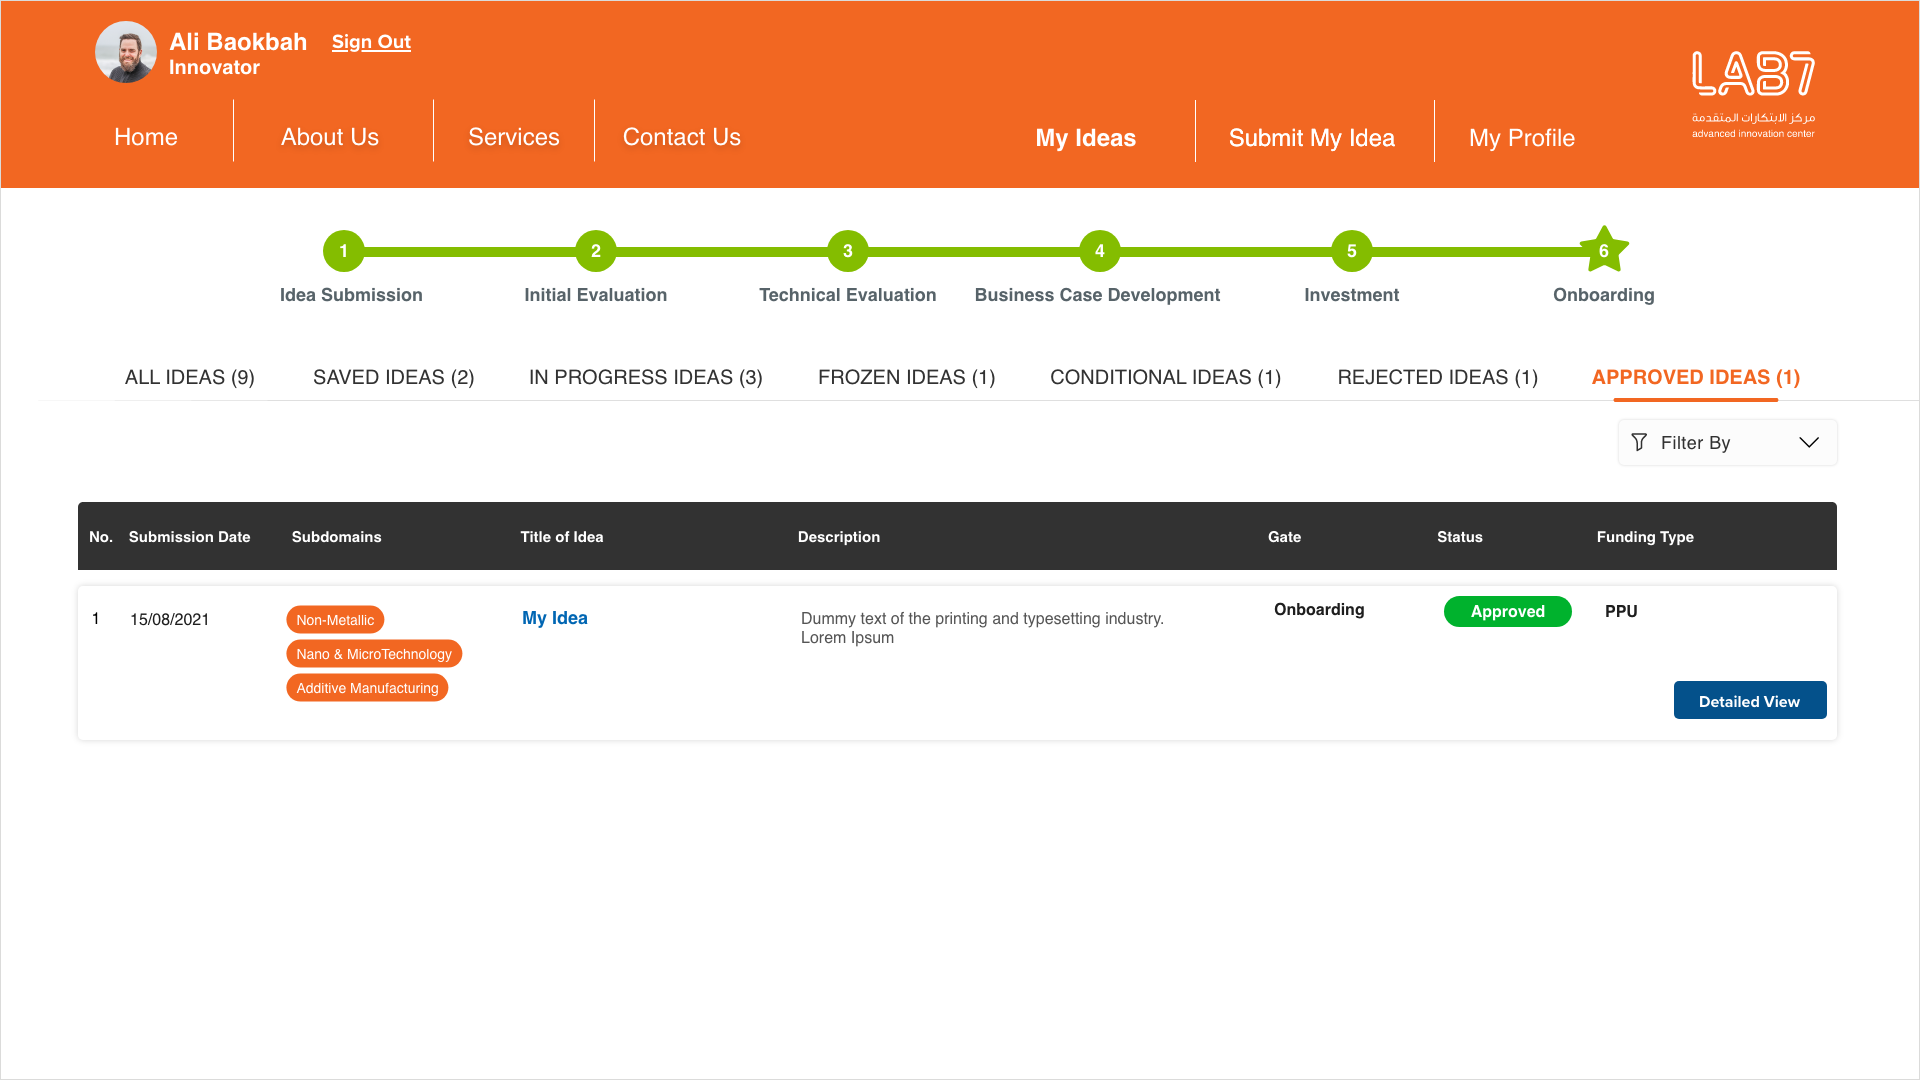Click the user profile avatar photo
This screenshot has height=1080, width=1920.
click(126, 52)
